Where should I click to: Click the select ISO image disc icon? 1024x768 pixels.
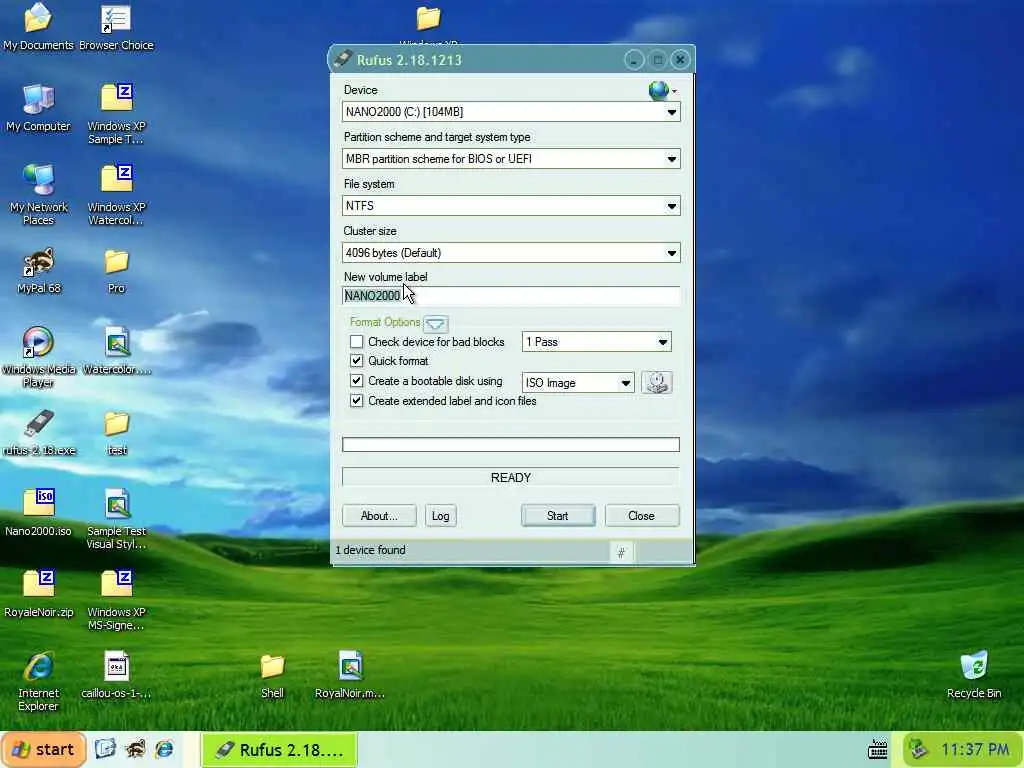pos(656,383)
